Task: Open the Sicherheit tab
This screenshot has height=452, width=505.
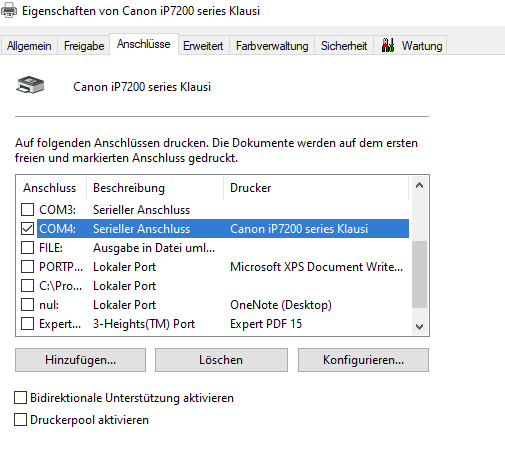Action: pyautogui.click(x=344, y=46)
